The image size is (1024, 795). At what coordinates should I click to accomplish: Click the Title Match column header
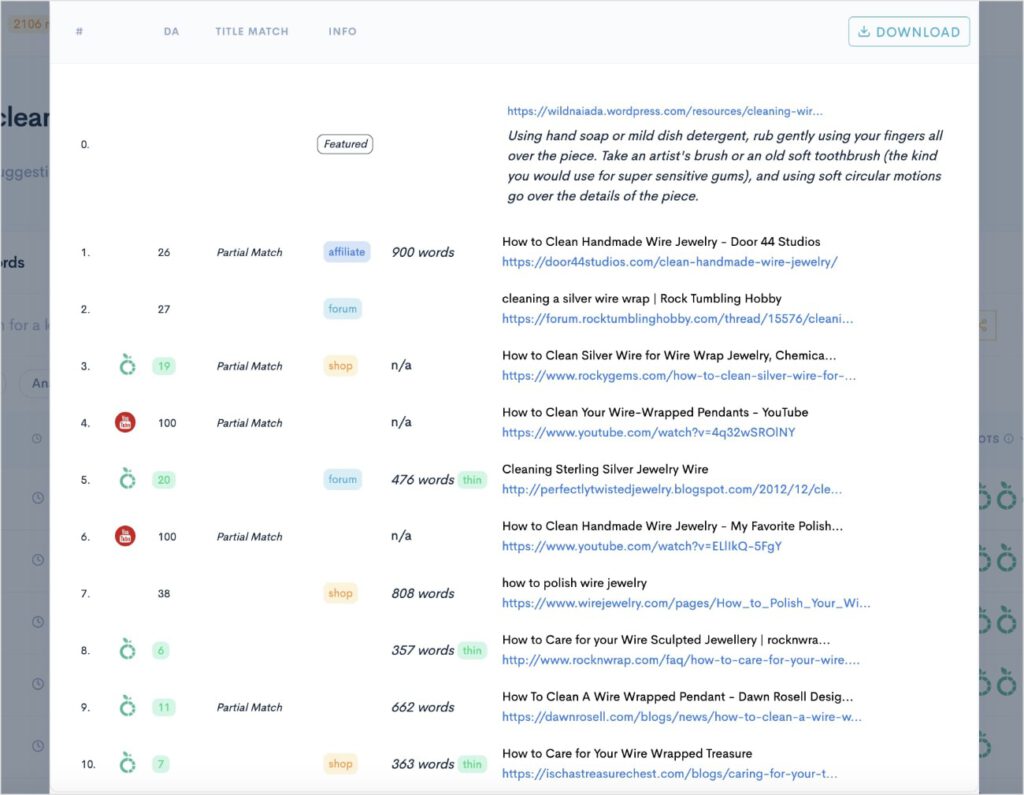click(x=251, y=32)
